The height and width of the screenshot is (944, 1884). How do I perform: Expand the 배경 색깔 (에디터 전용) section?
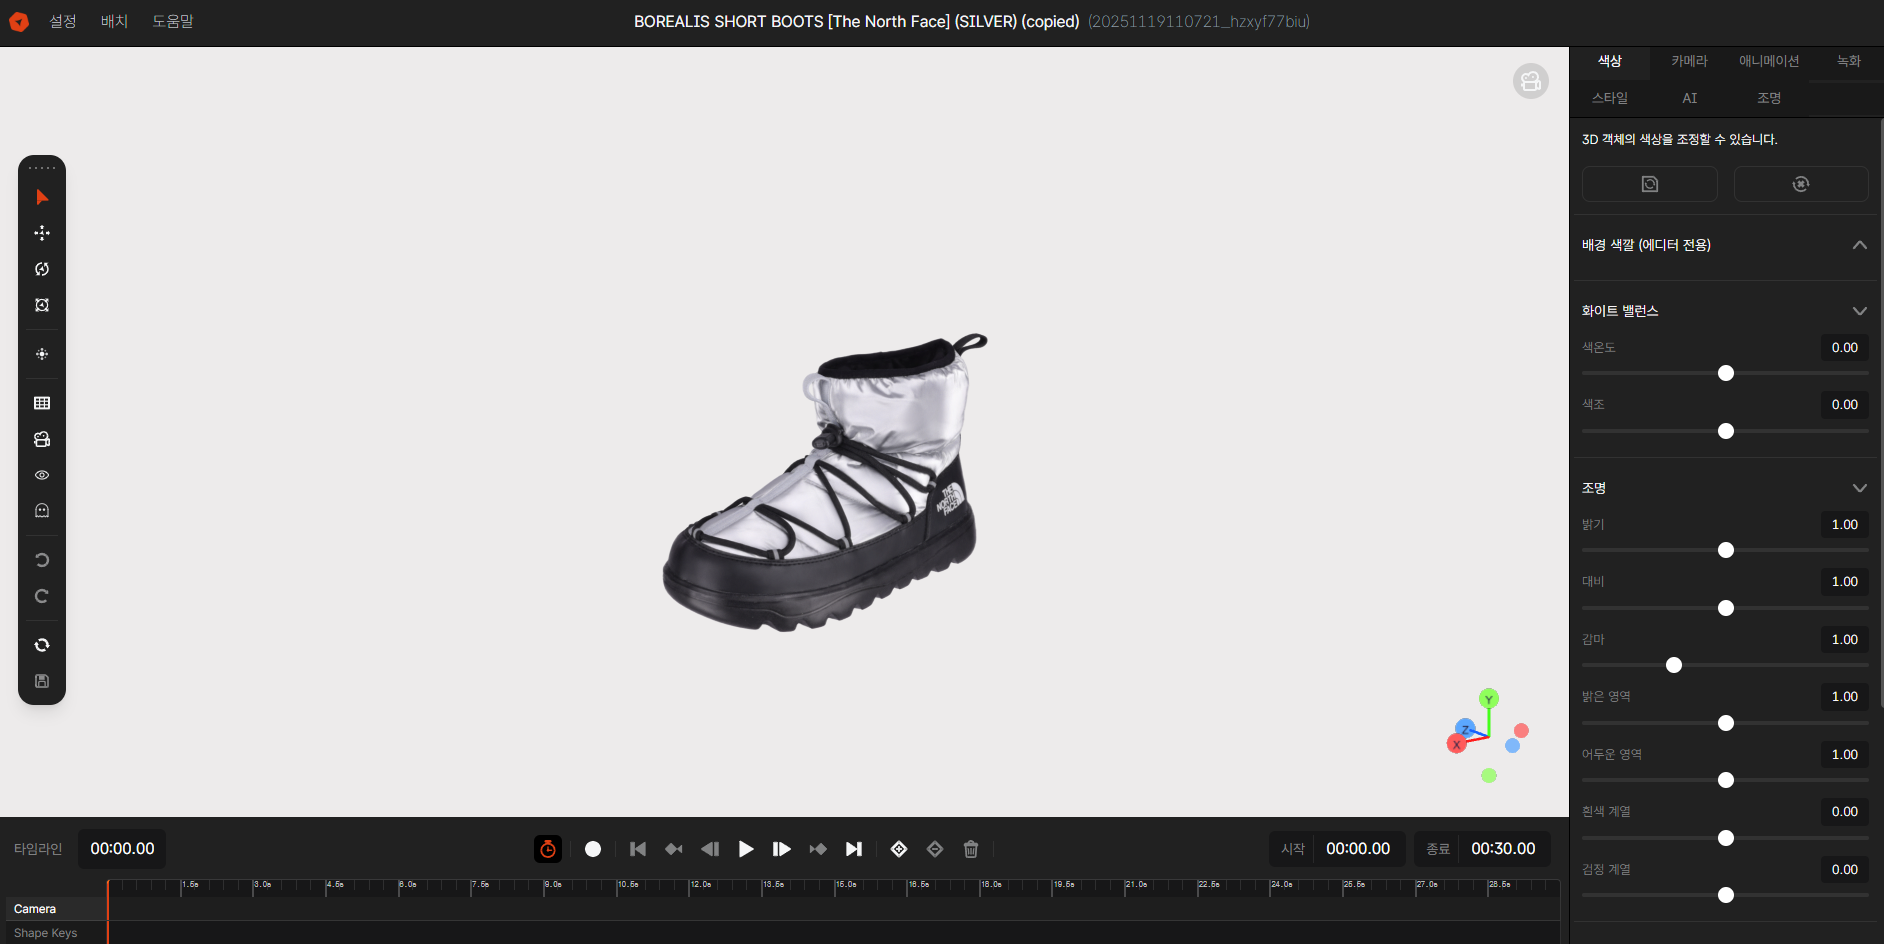coord(1859,245)
